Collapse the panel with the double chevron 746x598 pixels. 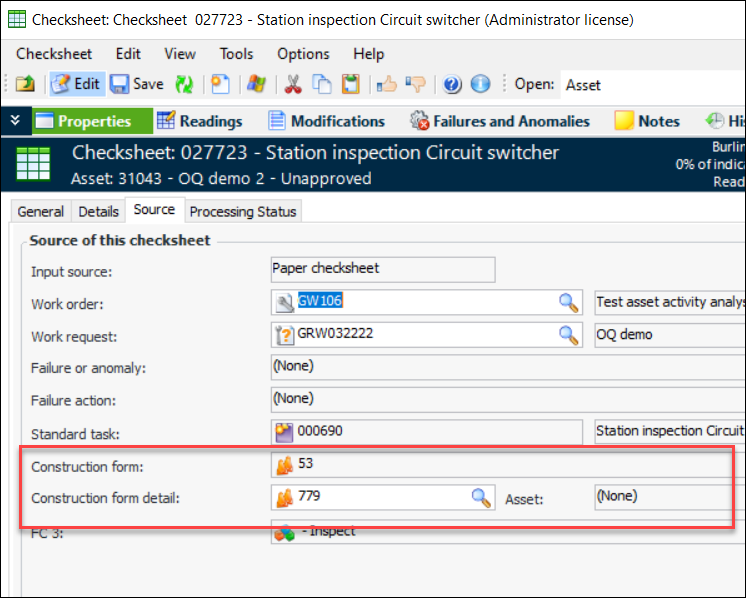14,121
